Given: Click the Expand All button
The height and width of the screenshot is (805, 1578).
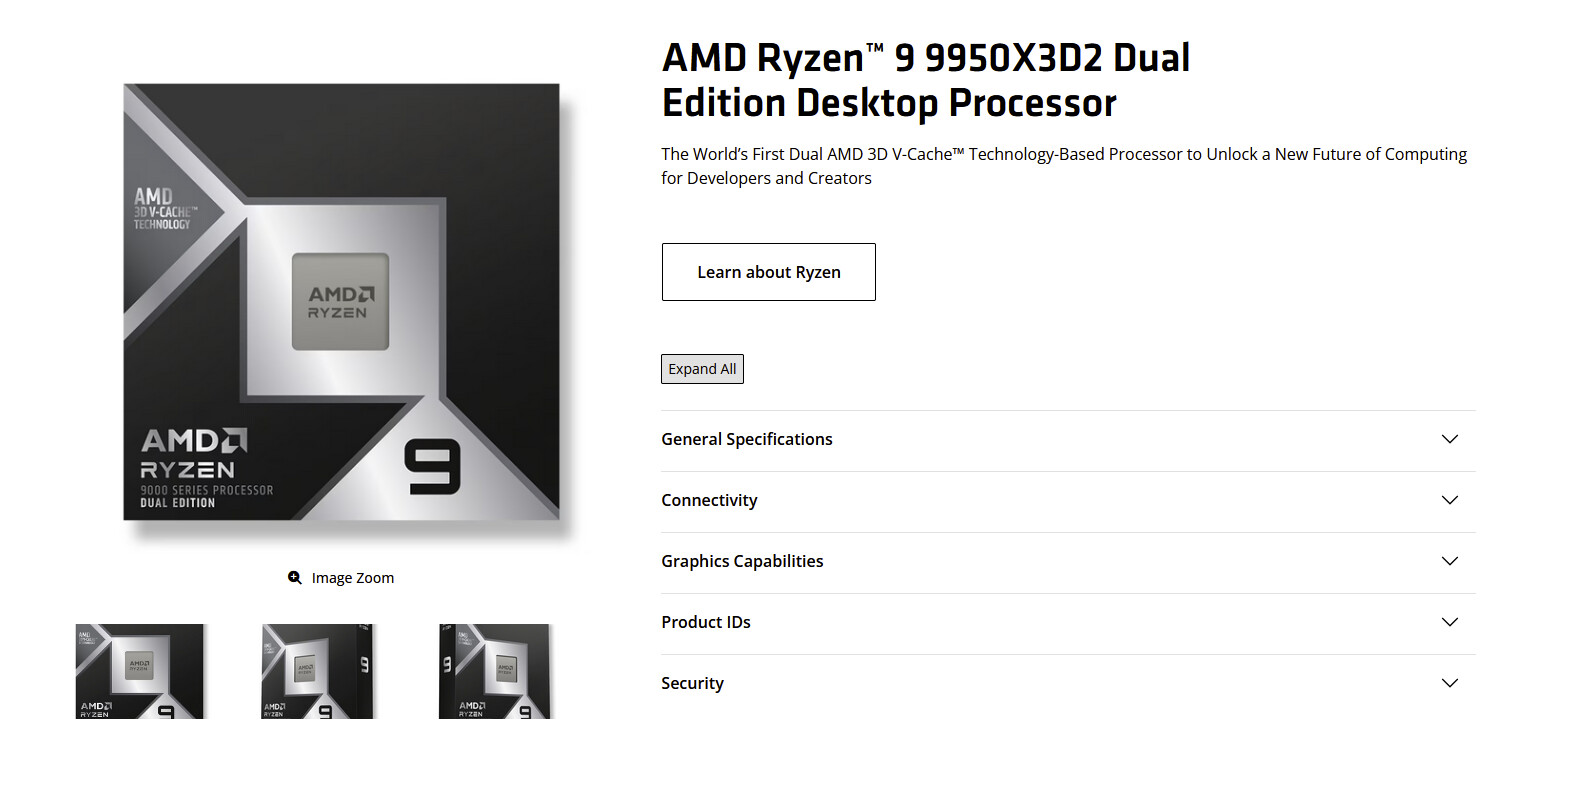Looking at the screenshot, I should 702,368.
